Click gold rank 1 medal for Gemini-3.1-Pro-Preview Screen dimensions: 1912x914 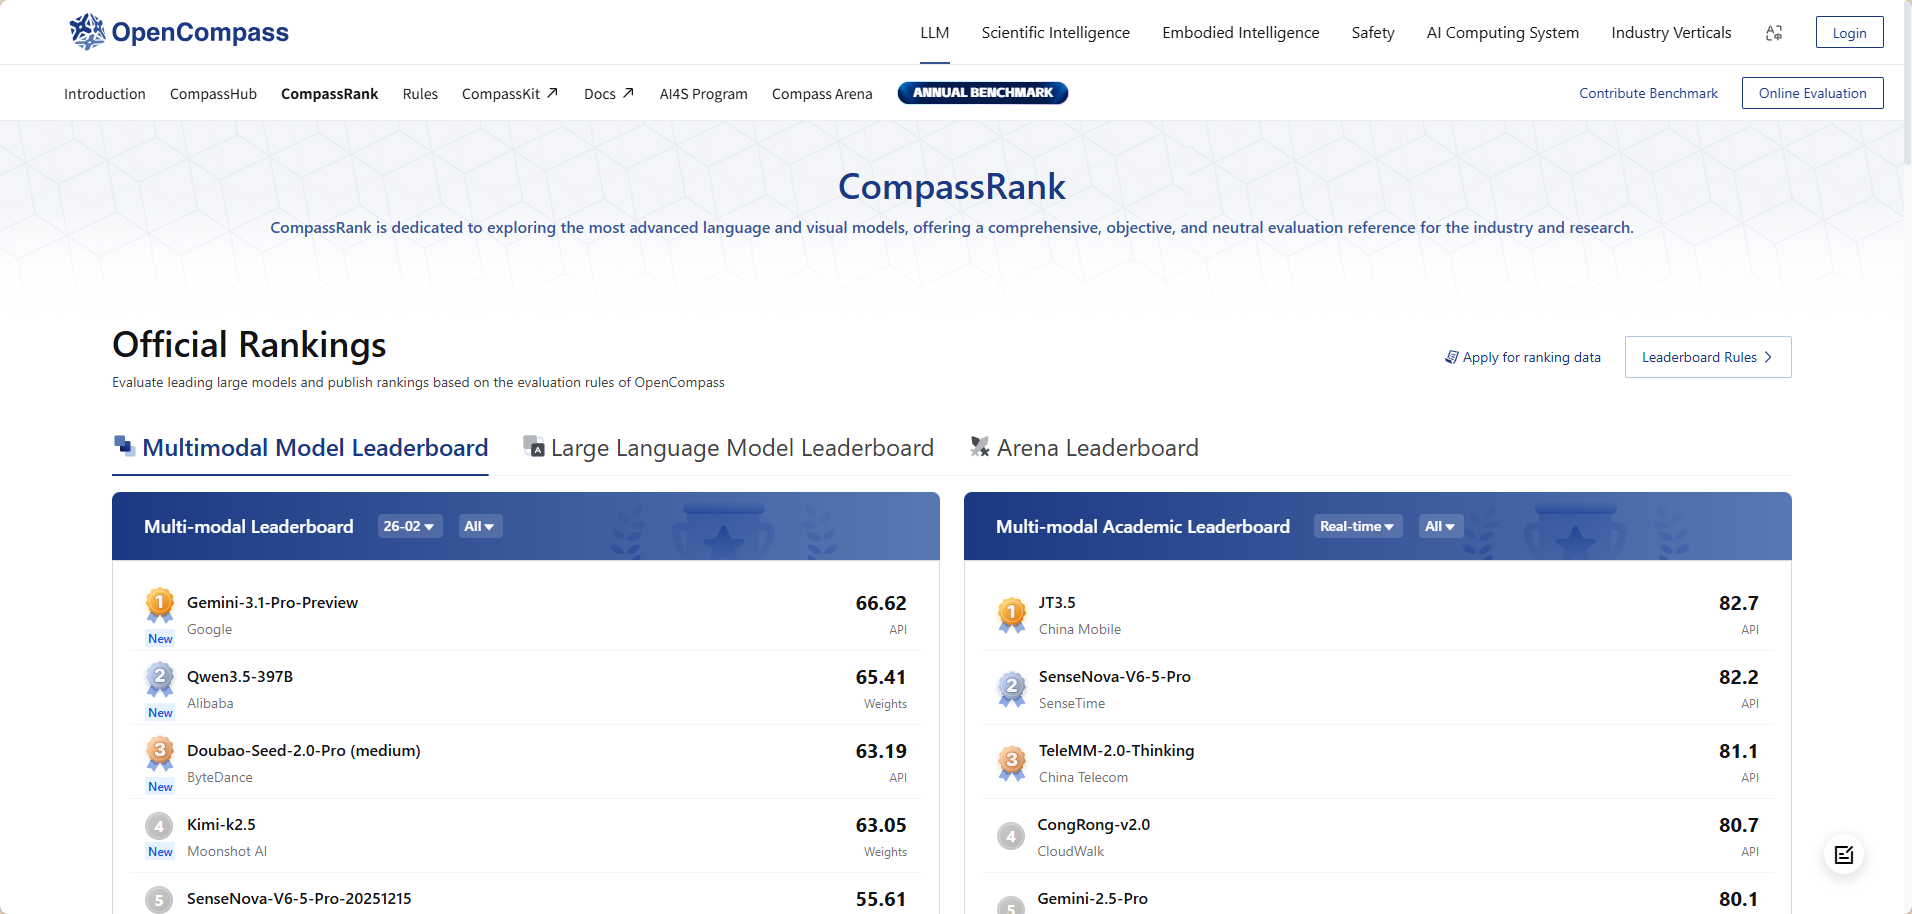click(160, 604)
